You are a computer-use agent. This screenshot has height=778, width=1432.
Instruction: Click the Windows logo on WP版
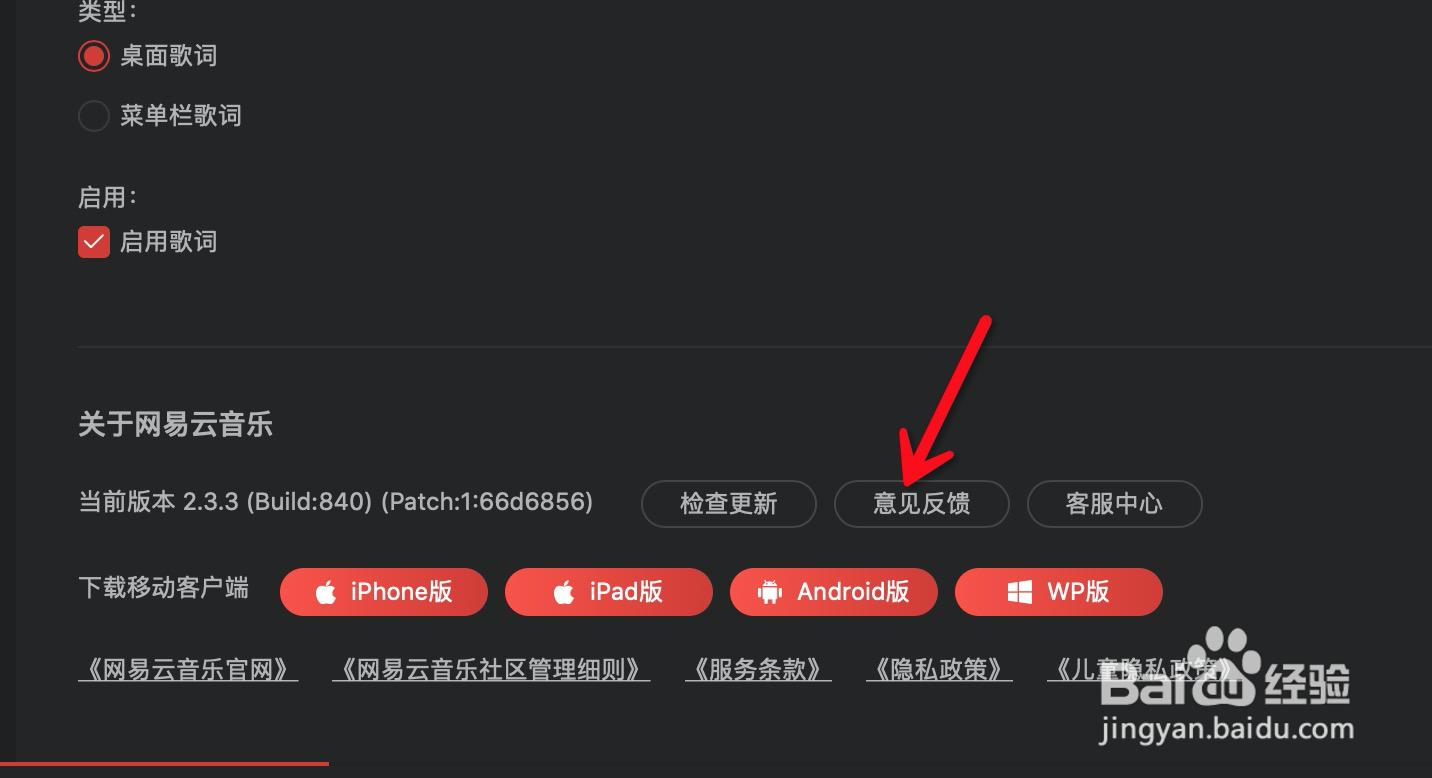click(1019, 592)
